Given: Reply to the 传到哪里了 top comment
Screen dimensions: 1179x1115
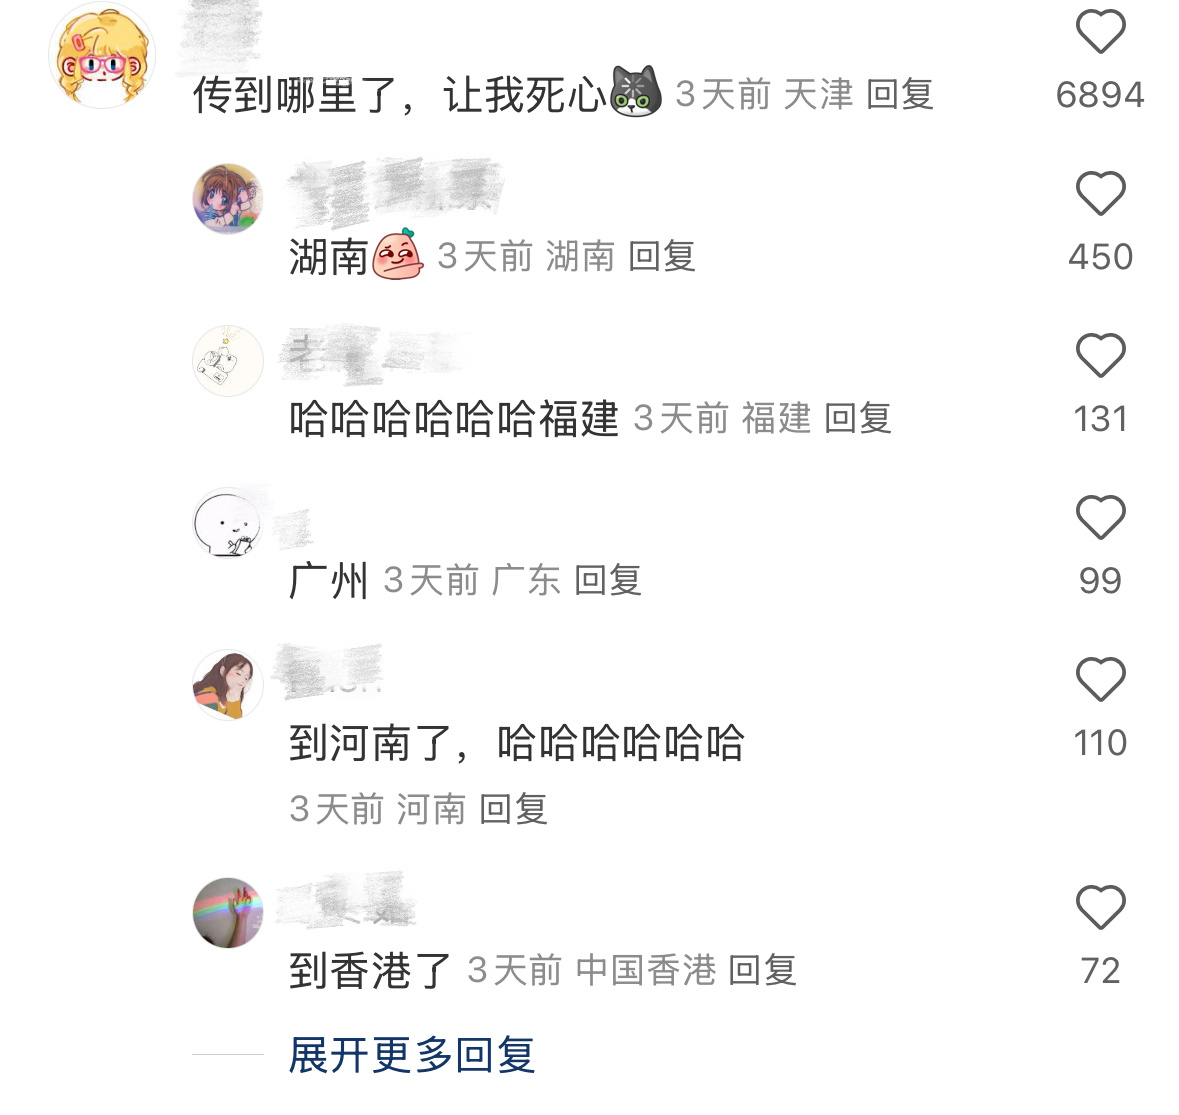Looking at the screenshot, I should tap(899, 95).
